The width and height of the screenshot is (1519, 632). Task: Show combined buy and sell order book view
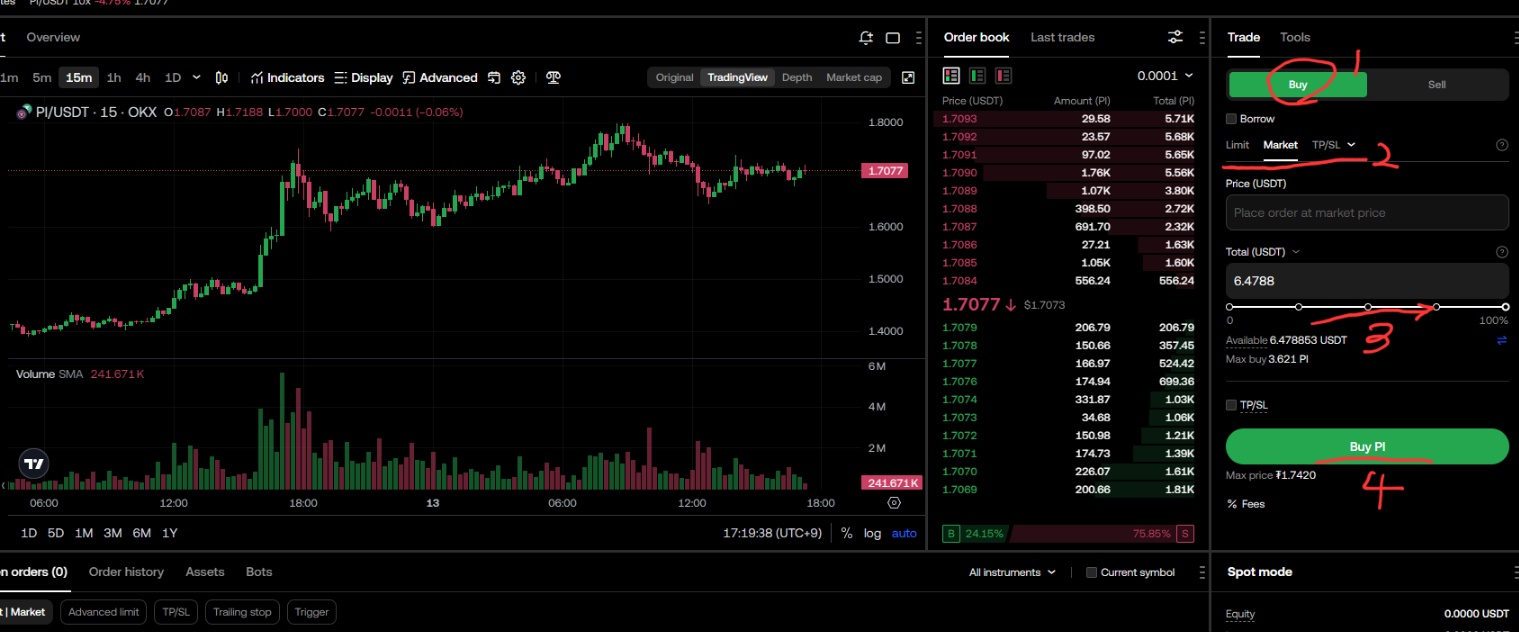(x=951, y=76)
